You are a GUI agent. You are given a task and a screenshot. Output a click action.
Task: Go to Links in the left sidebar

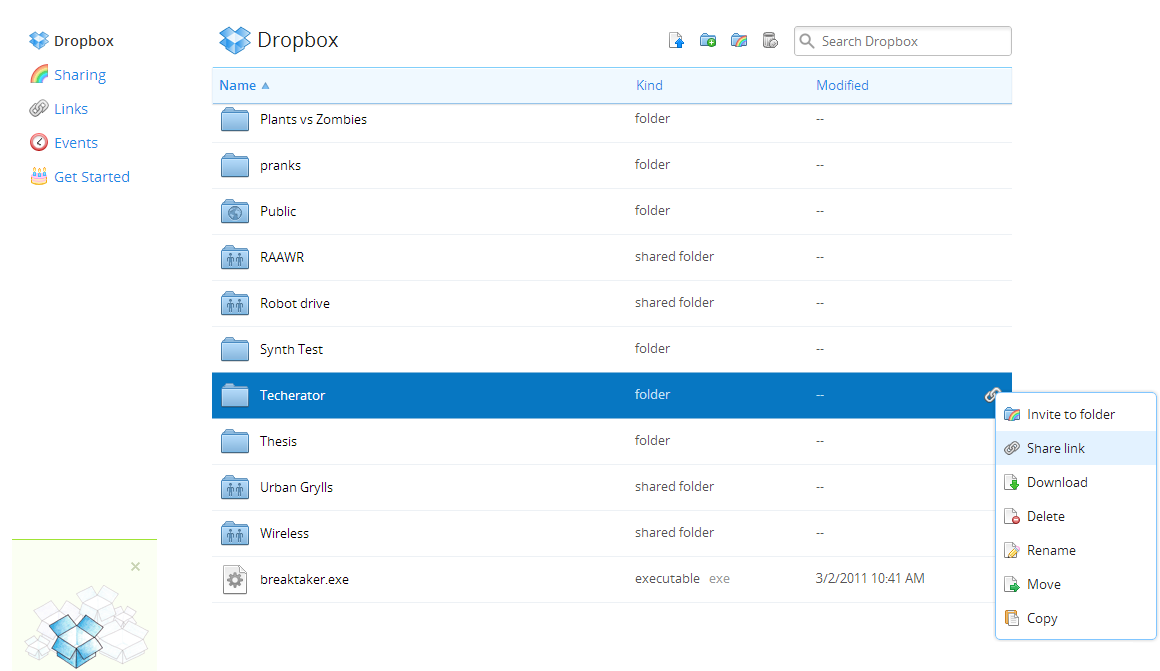click(58, 109)
